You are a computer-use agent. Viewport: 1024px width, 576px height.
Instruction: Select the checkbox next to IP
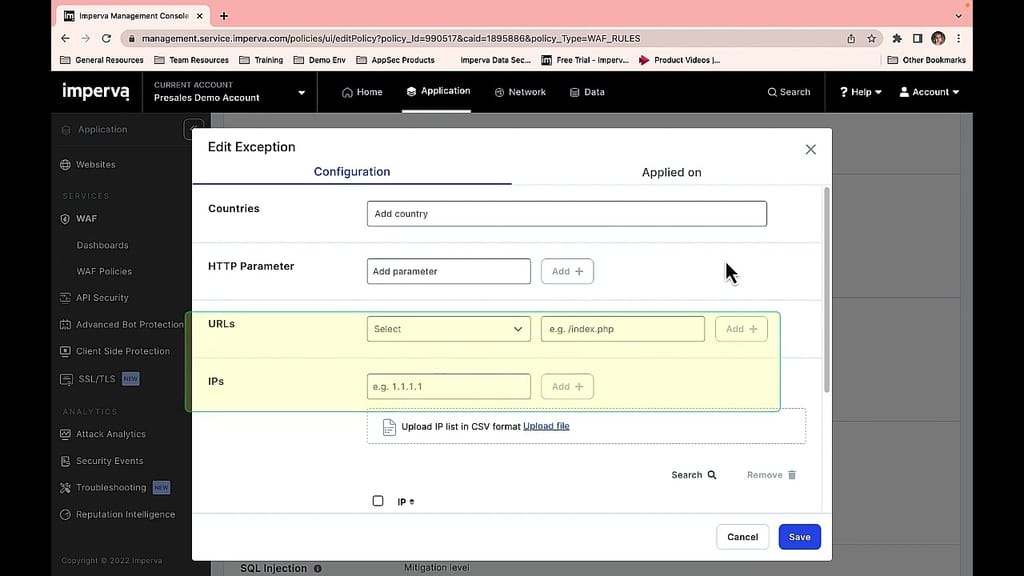[x=377, y=501]
